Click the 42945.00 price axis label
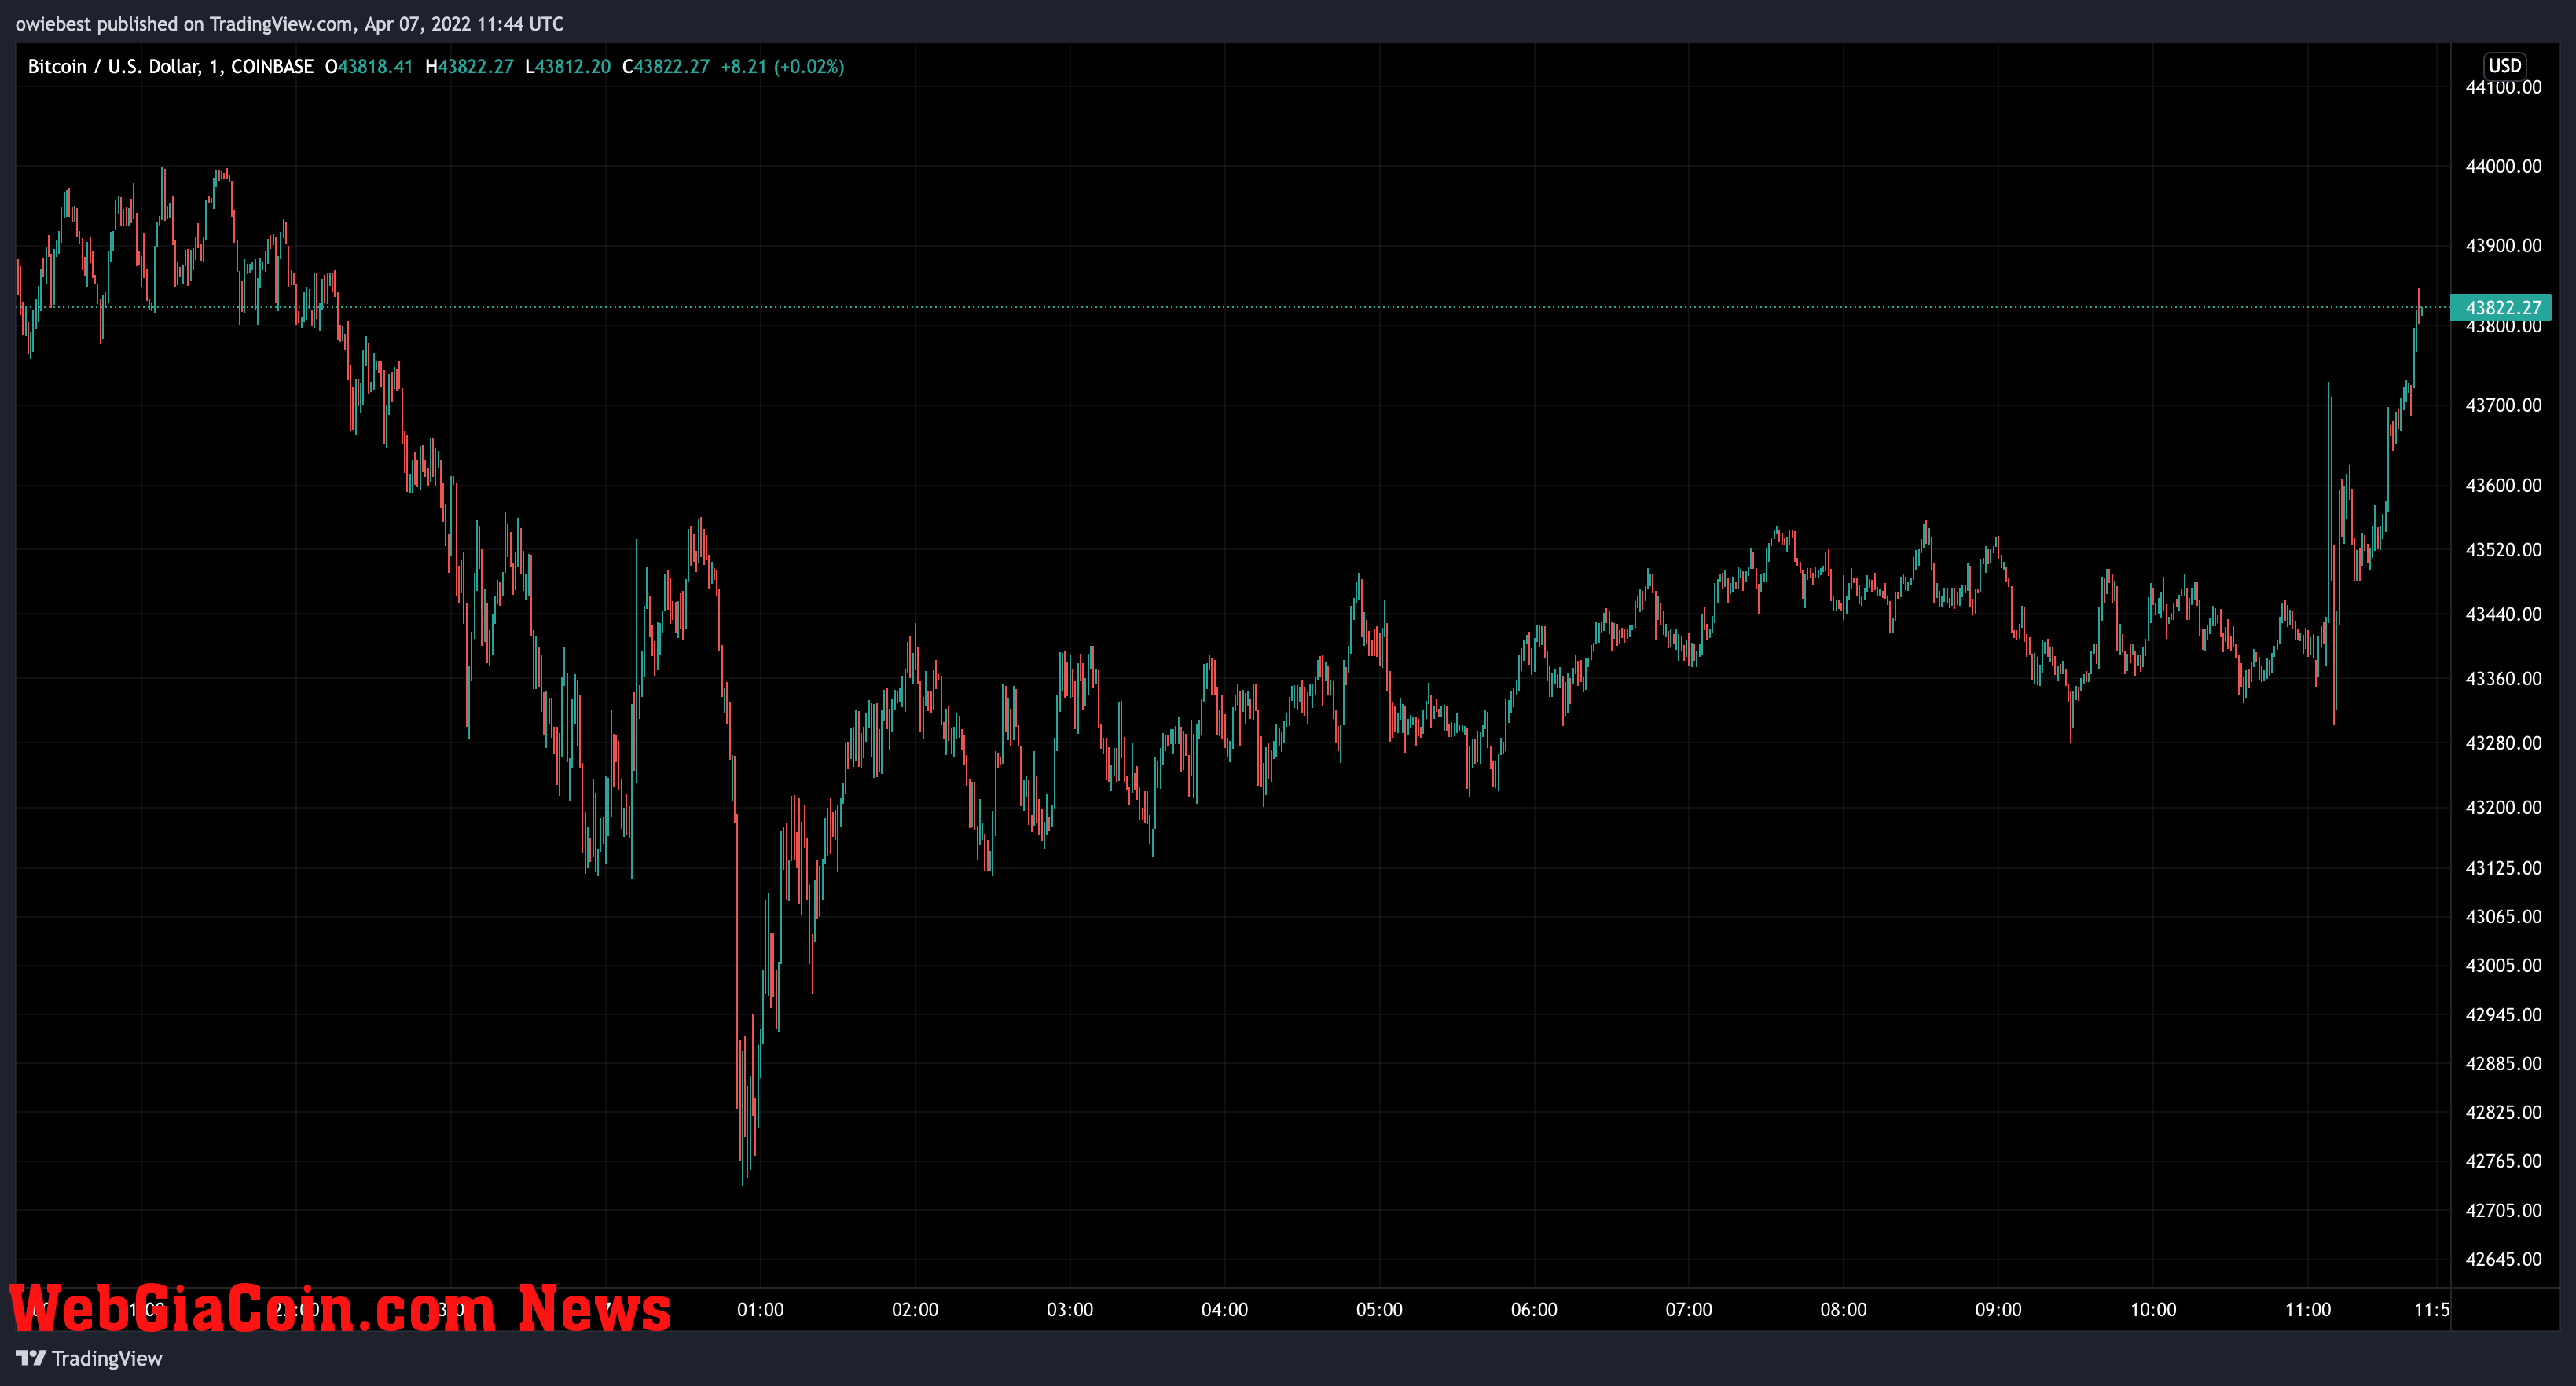This screenshot has height=1386, width=2576. pyautogui.click(x=2503, y=1015)
